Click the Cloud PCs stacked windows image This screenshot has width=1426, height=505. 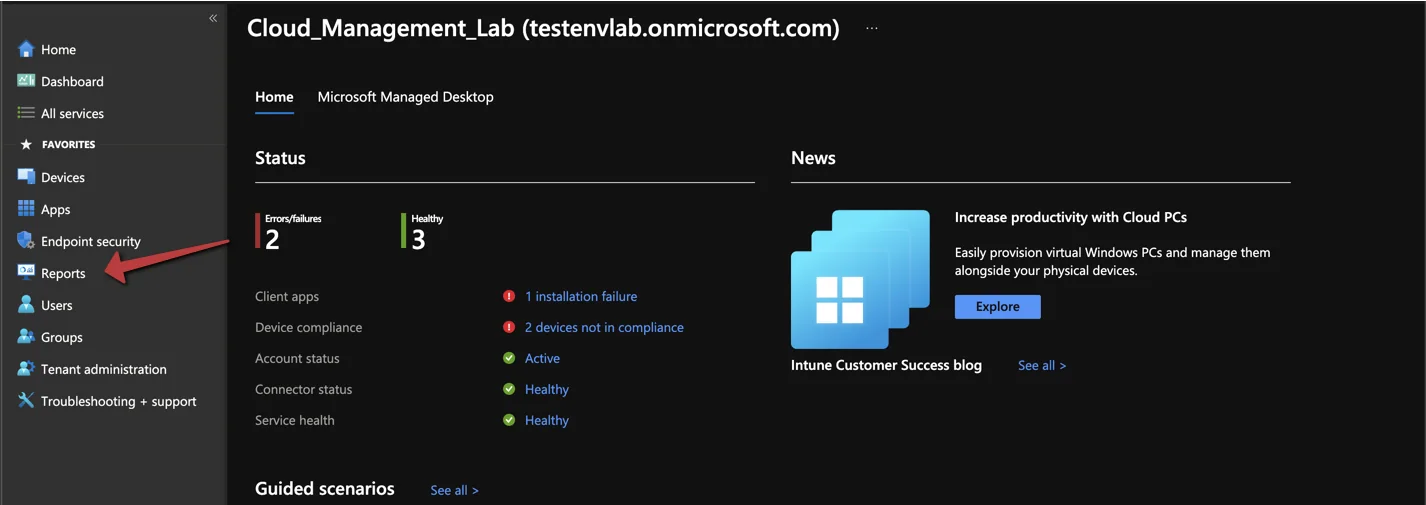pyautogui.click(x=860, y=279)
